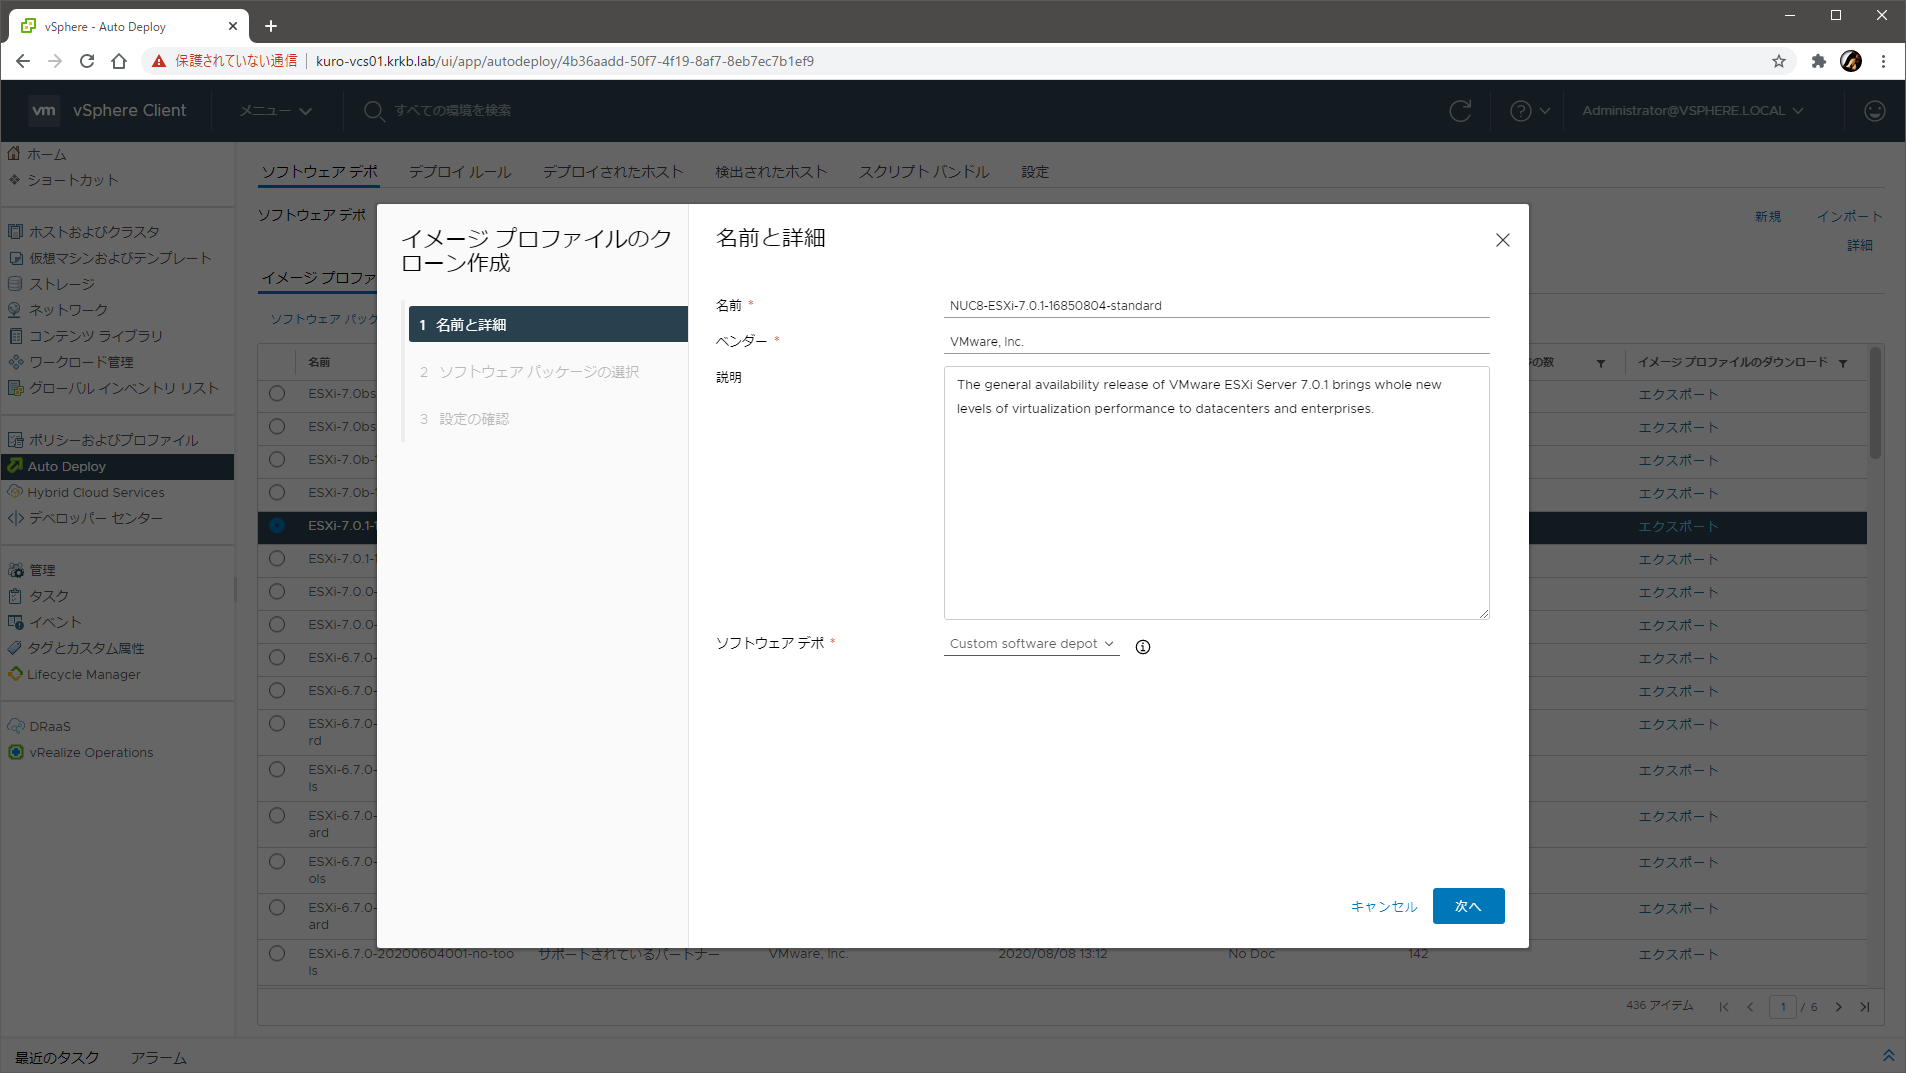Viewport: 1906px width, 1073px height.
Task: Click the キャンセル link
Action: tap(1384, 906)
